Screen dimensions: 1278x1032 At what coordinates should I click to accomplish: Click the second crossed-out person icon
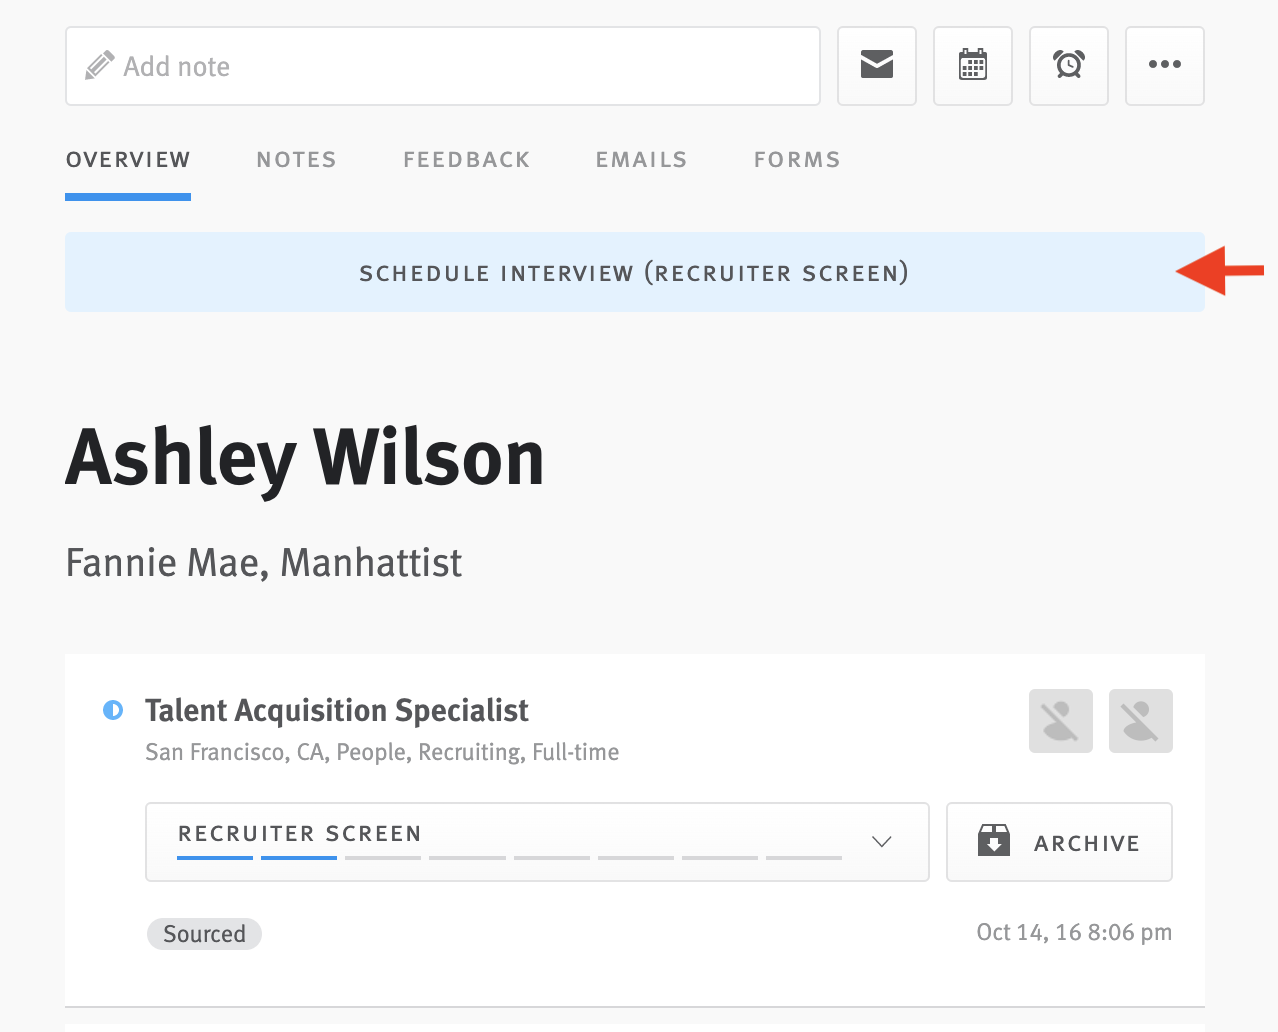[1140, 721]
